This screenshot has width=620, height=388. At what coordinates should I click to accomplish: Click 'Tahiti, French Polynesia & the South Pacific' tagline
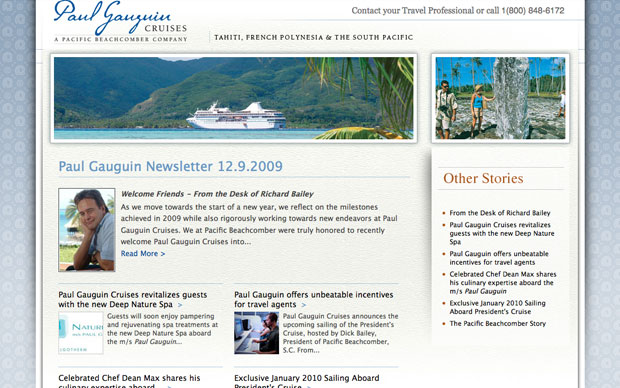[314, 37]
